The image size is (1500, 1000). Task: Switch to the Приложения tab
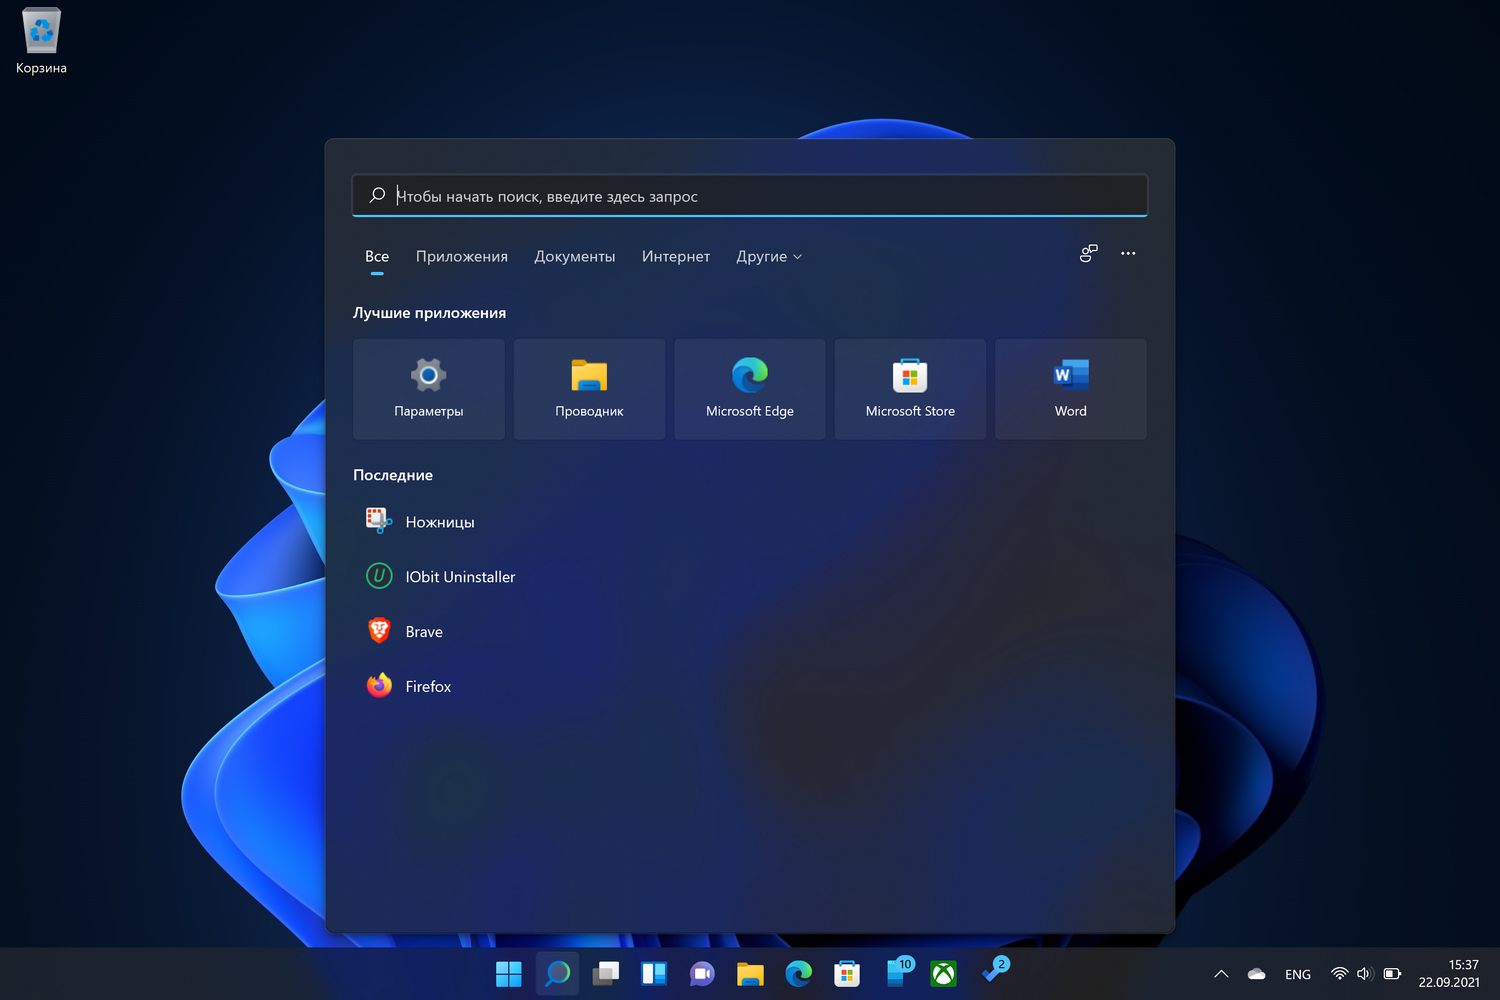461,257
